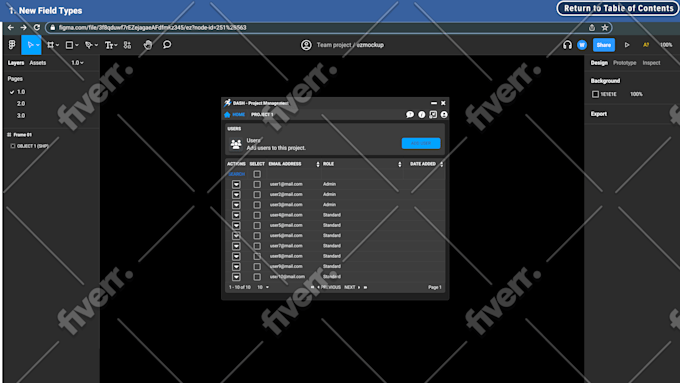Open the Design tab

599,63
